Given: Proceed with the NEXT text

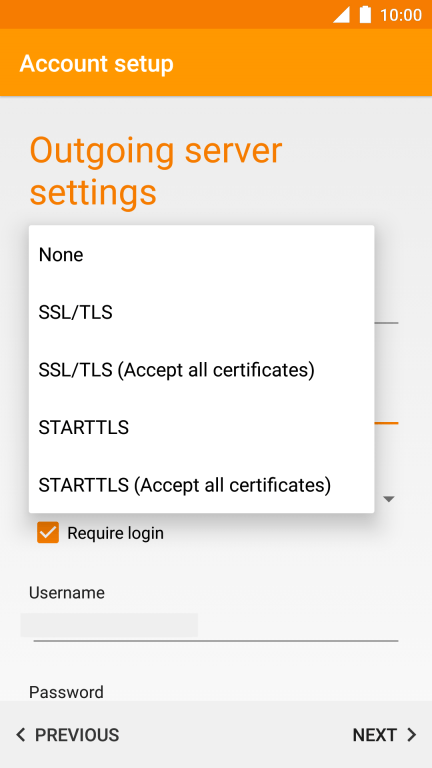Looking at the screenshot, I should click(375, 735).
